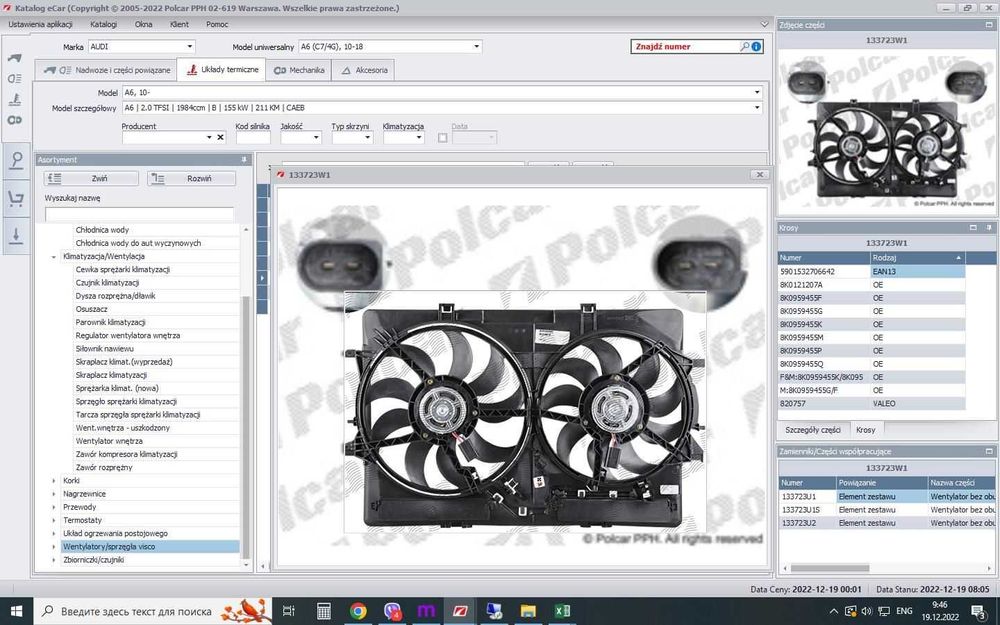This screenshot has height=625, width=1000.
Task: Open the download arrow sidebar tool
Action: tap(16, 235)
